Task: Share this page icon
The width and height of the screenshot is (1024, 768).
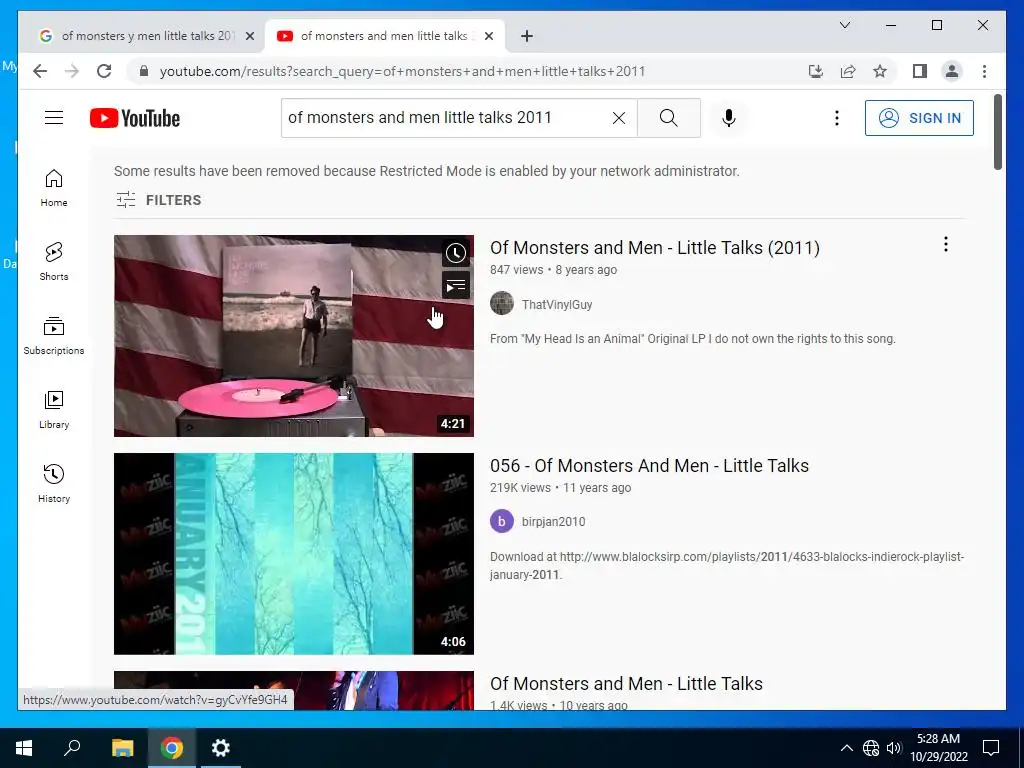Action: point(848,71)
